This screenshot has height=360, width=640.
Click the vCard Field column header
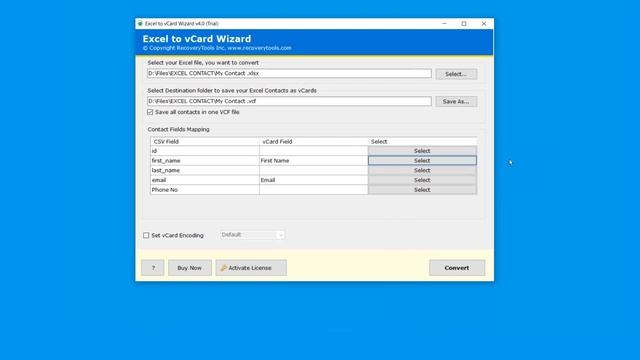pos(313,142)
